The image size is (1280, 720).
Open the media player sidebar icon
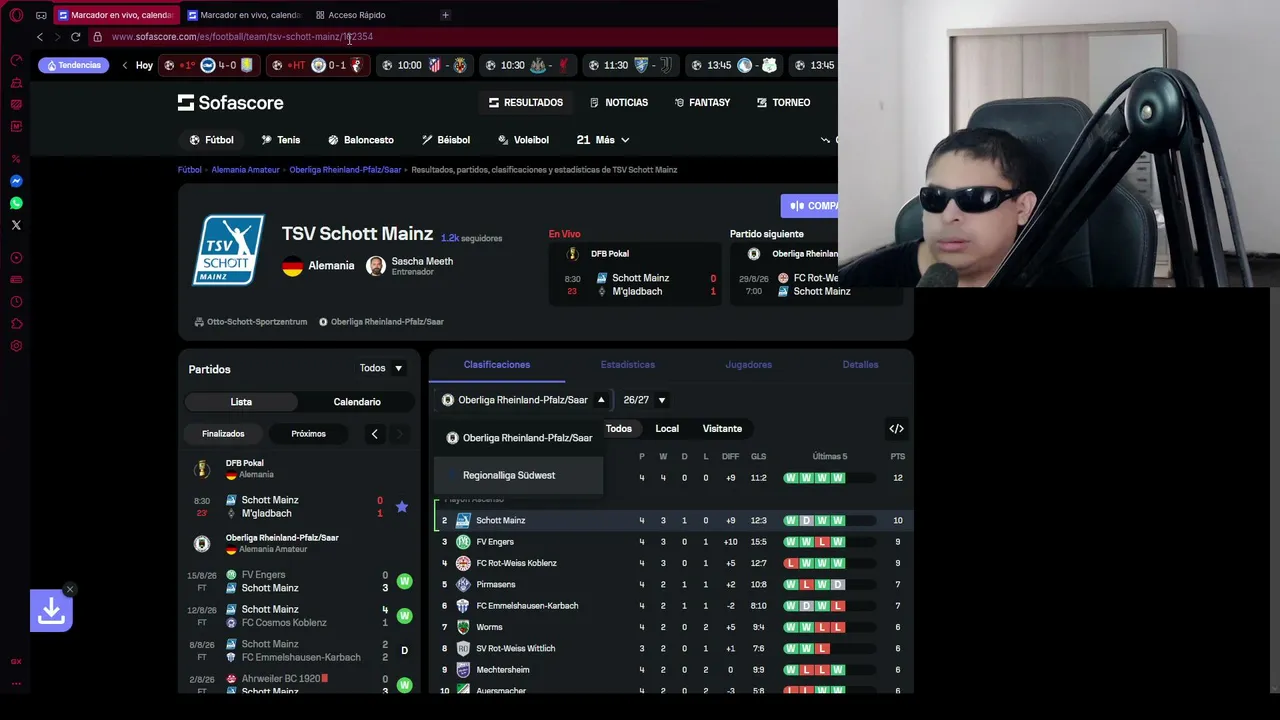click(x=16, y=258)
